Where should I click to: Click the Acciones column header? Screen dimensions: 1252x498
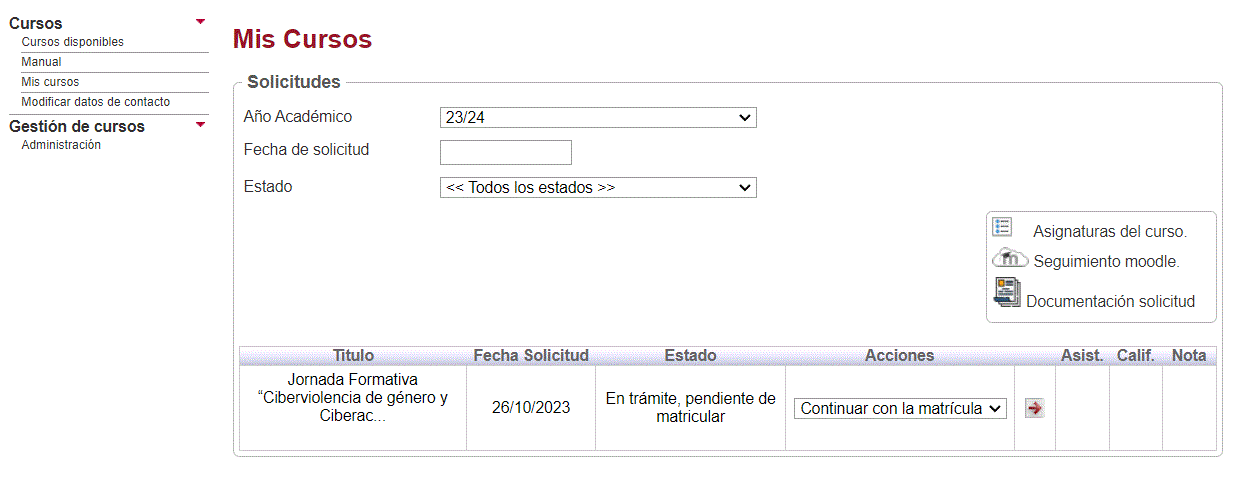pos(899,355)
